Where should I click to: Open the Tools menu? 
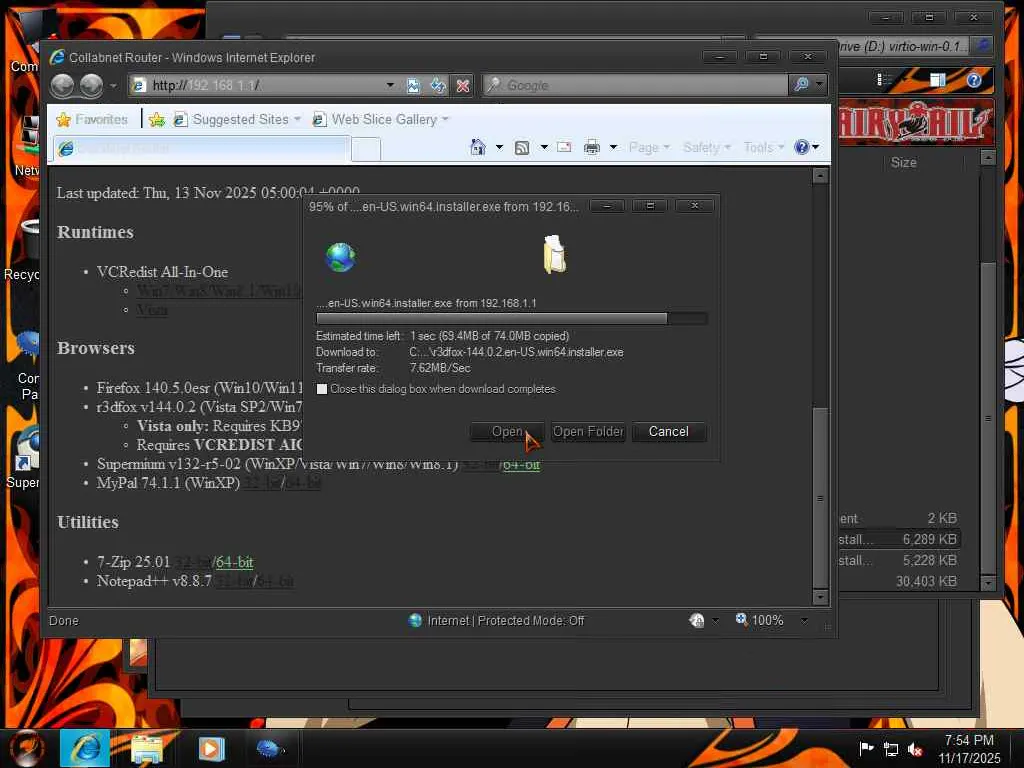[763, 148]
